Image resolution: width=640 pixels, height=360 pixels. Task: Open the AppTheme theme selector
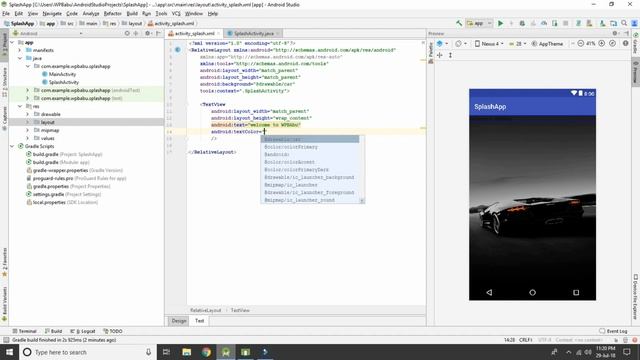[x=547, y=43]
